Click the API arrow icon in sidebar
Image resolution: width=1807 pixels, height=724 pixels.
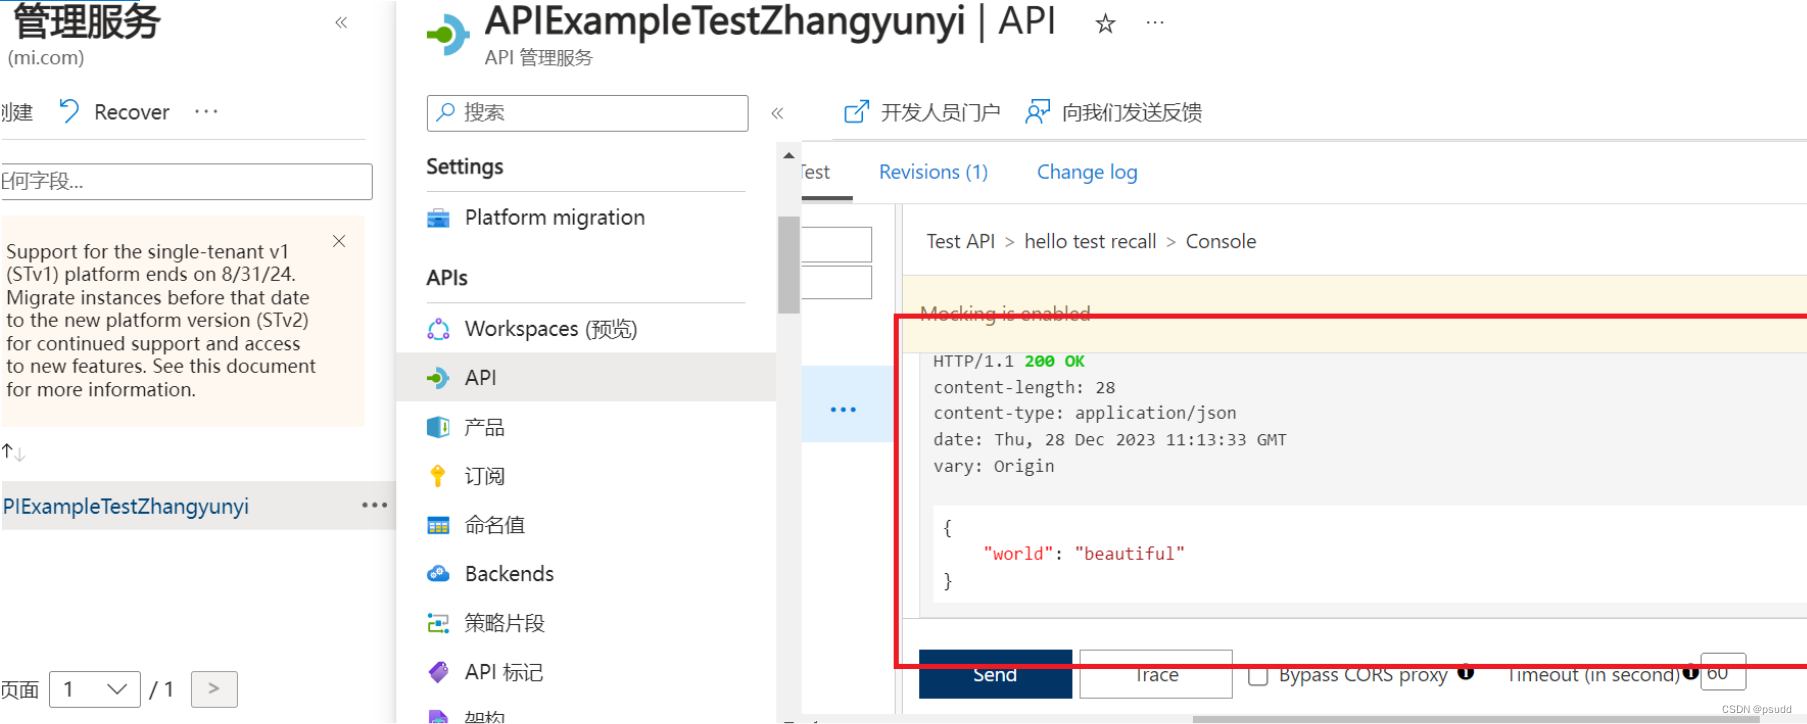[438, 378]
